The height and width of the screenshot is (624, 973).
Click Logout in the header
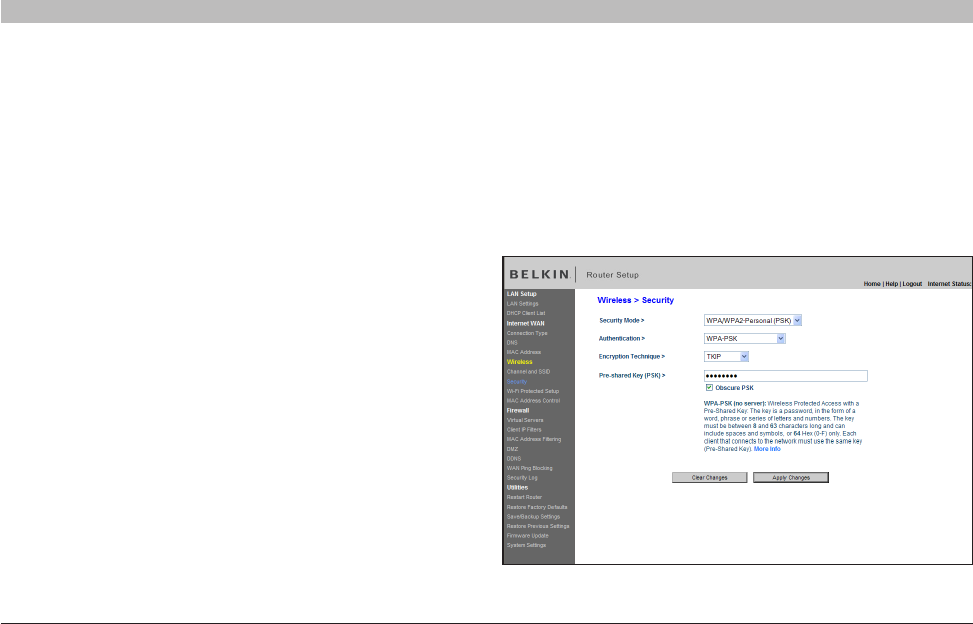912,284
